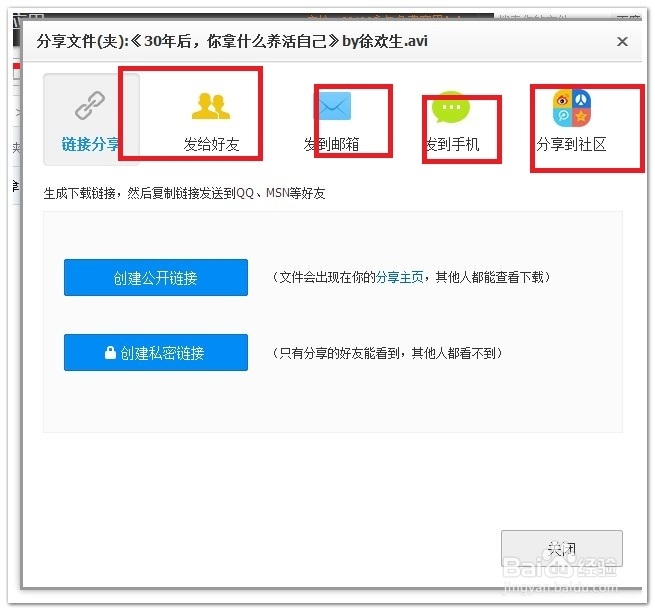Click the lock icon on private link button
This screenshot has width=655, height=611.
[x=110, y=352]
